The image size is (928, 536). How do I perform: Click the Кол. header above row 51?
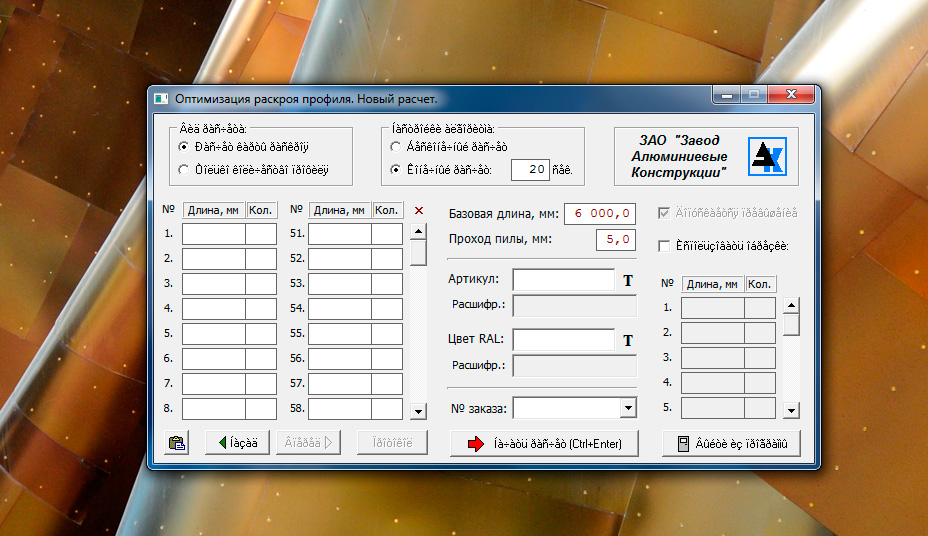coord(387,210)
